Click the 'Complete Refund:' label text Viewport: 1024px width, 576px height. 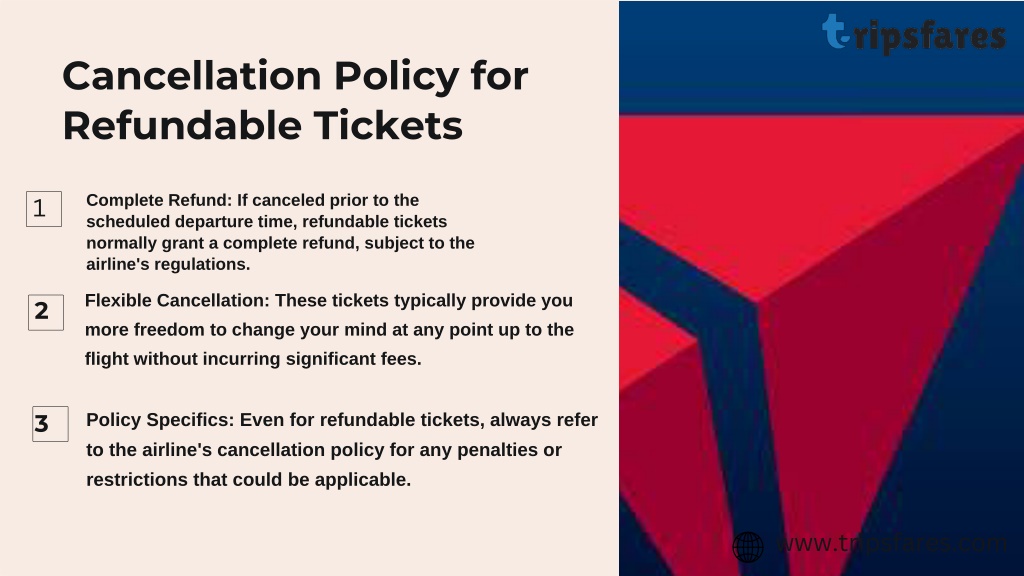click(159, 200)
